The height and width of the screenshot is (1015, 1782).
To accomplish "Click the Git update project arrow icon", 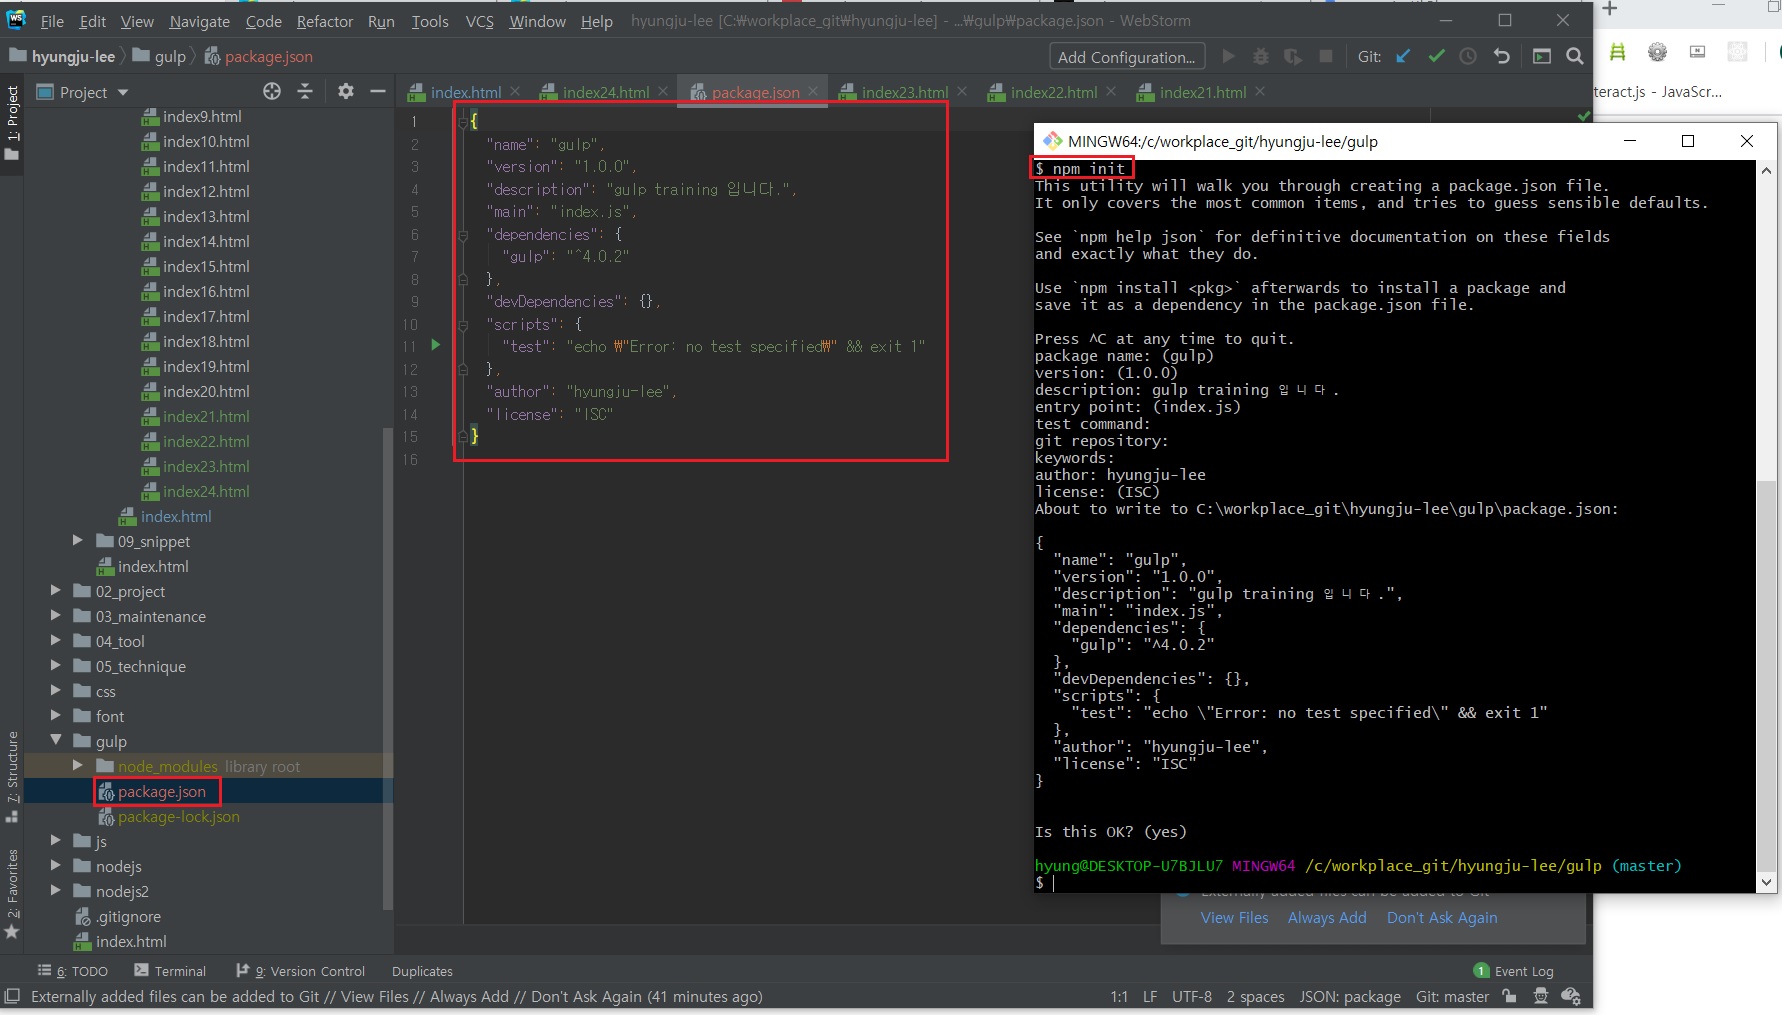I will tap(1404, 57).
